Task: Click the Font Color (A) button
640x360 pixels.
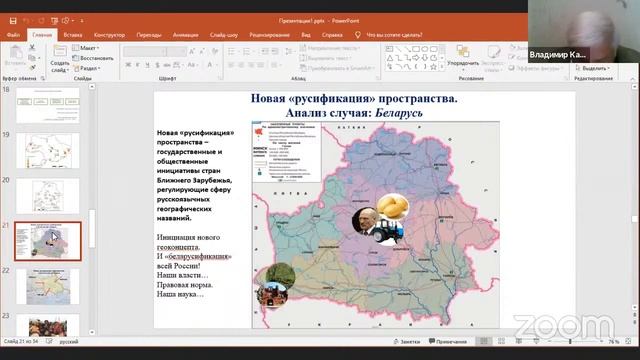Action: 211,65
